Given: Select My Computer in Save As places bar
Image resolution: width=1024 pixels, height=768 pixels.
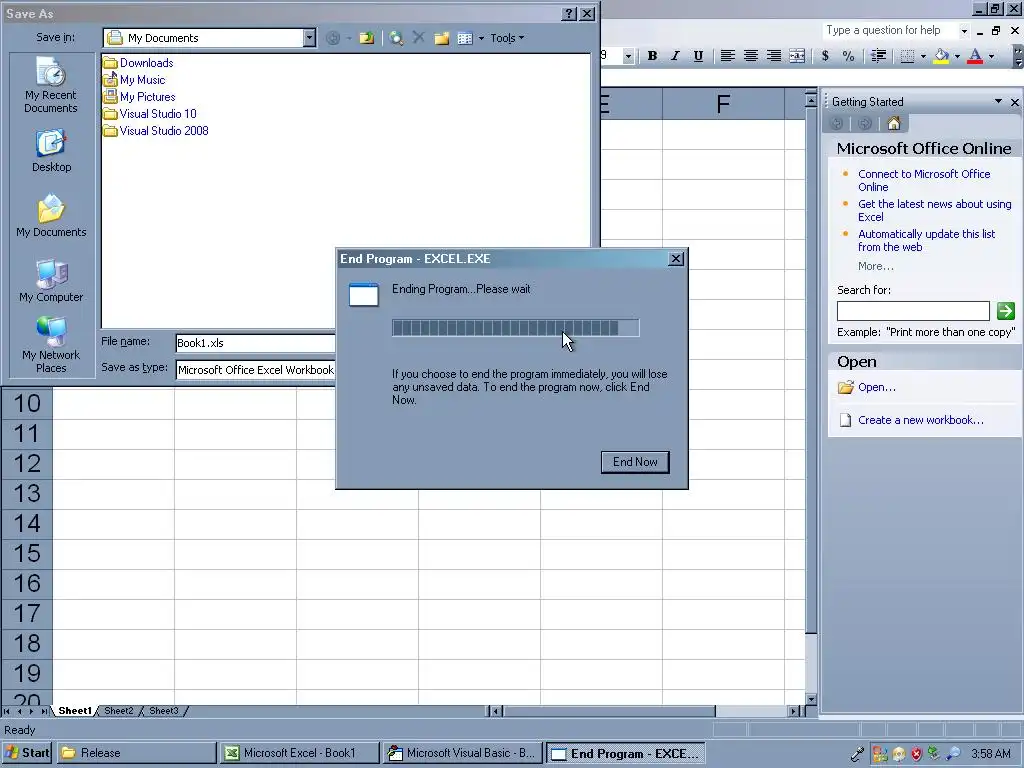Looking at the screenshot, I should (x=51, y=281).
